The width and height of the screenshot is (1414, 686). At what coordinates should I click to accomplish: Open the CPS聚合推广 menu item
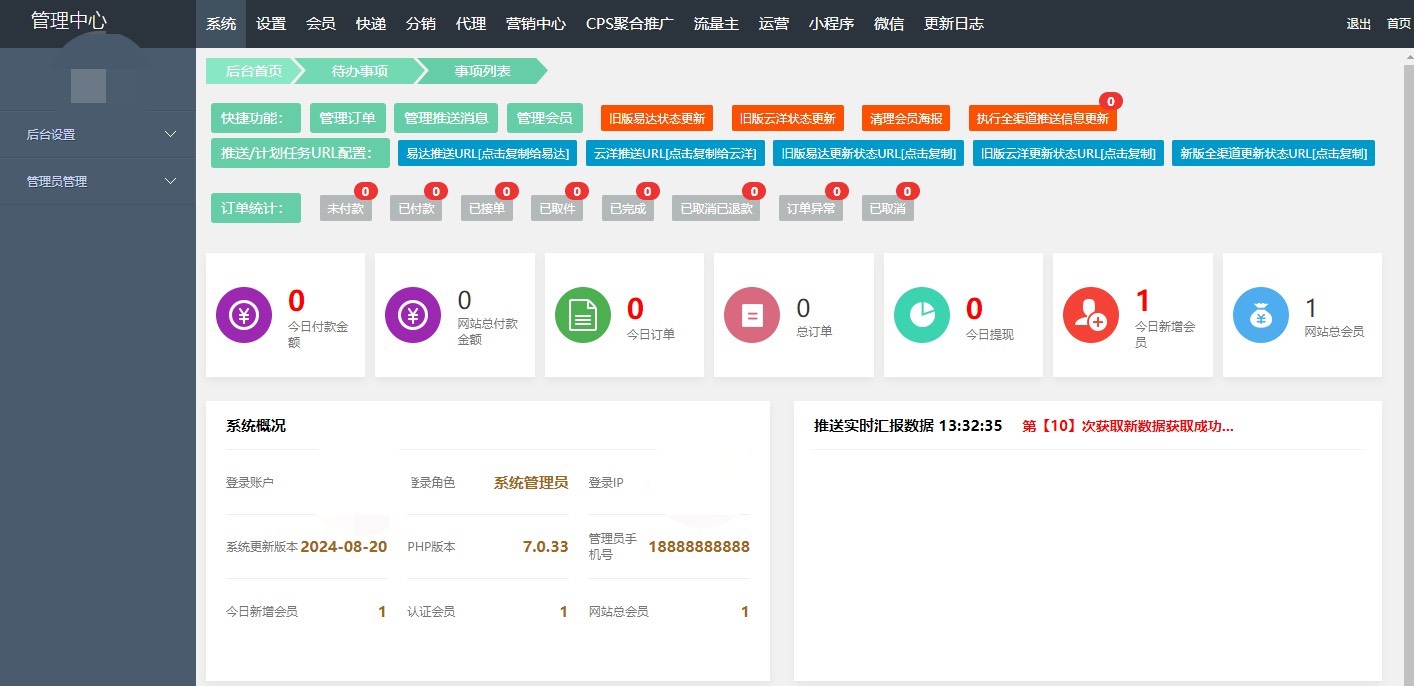click(x=630, y=24)
